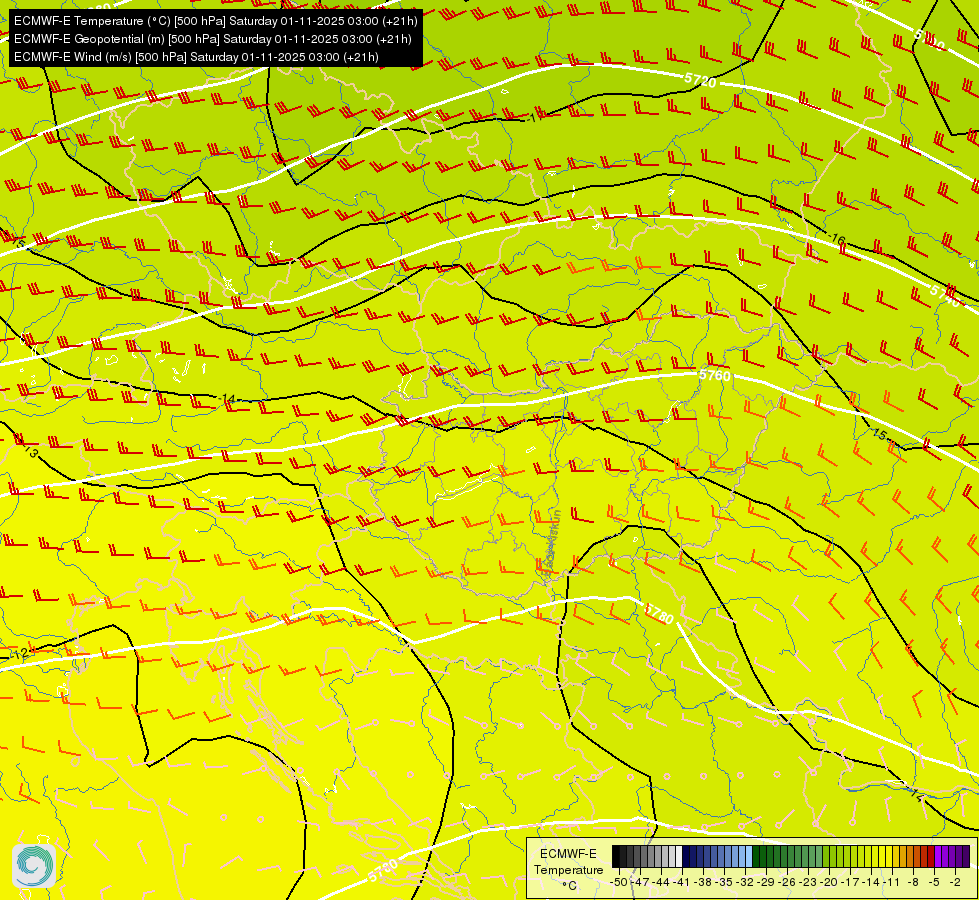Pick the darkest purple swatch at legend's warm end
Image resolution: width=979 pixels, height=900 pixels.
[x=967, y=857]
